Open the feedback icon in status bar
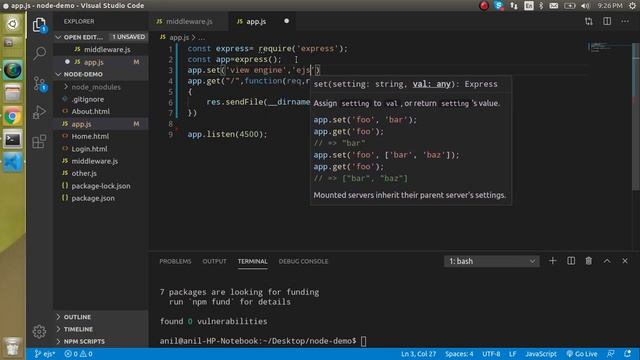 pos(611,354)
